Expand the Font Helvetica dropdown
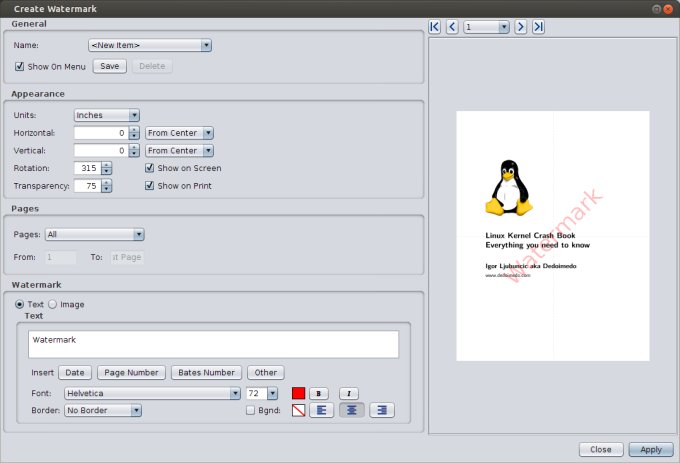The width and height of the screenshot is (680, 463). click(152, 393)
